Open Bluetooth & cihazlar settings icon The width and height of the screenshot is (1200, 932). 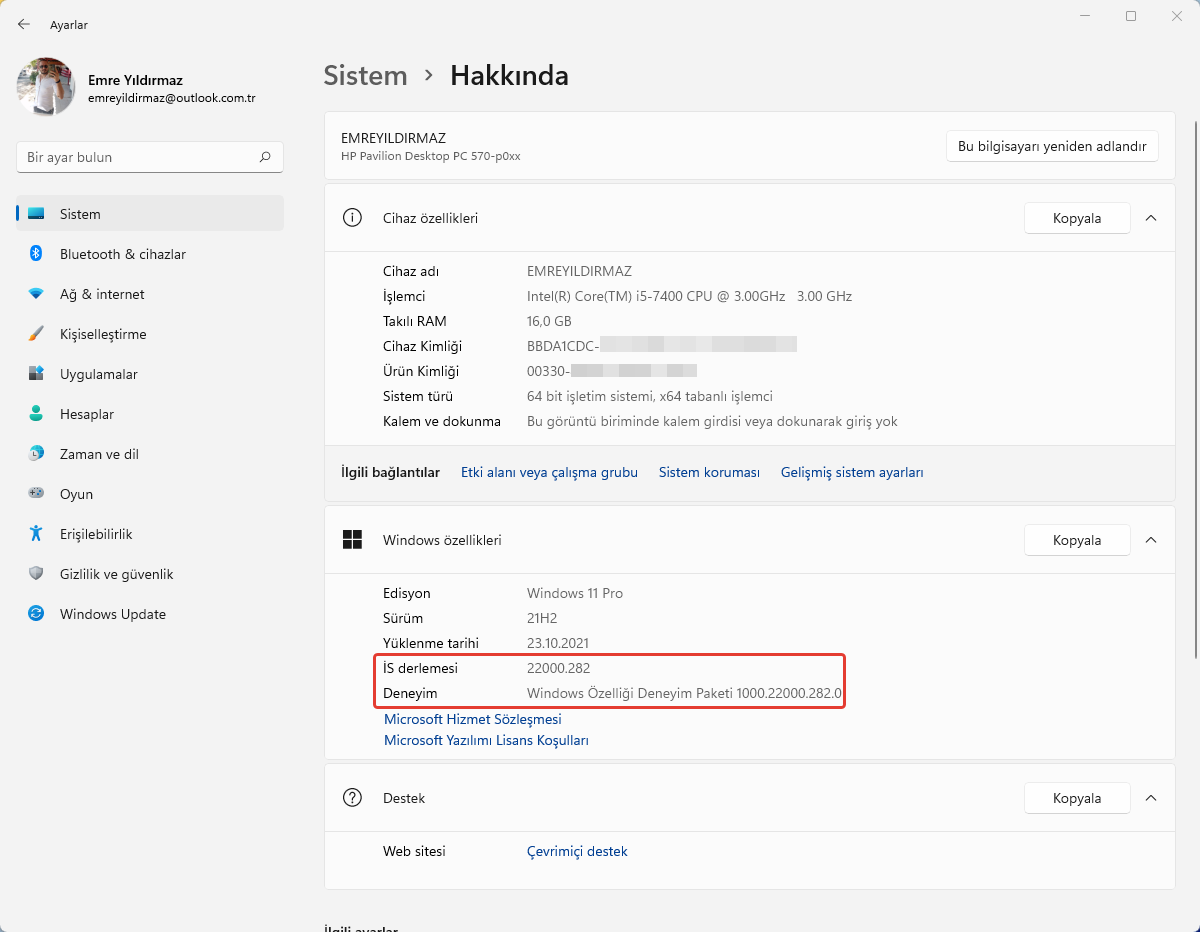pyautogui.click(x=36, y=254)
